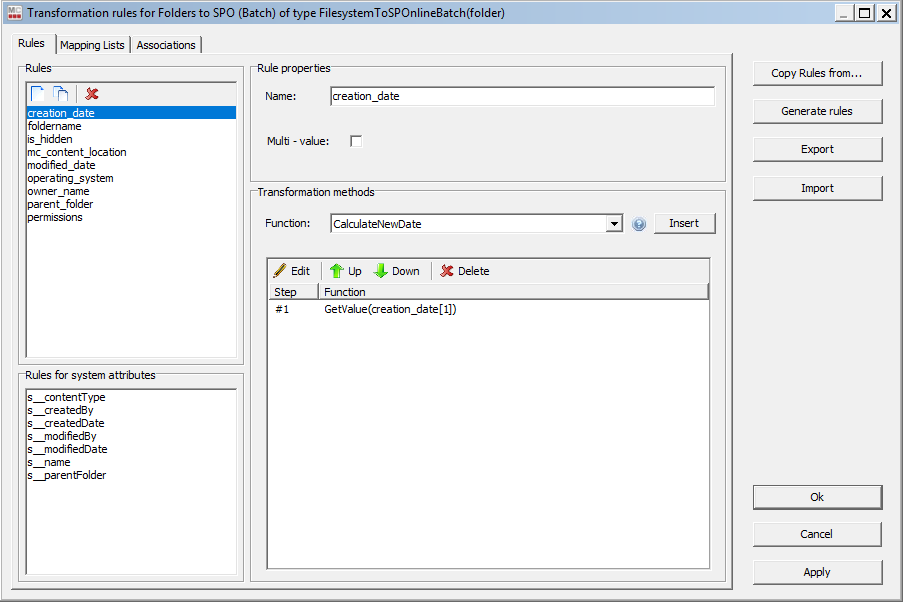Viewport: 903px width, 602px height.
Task: Click the Copy rule icon
Action: 61,94
